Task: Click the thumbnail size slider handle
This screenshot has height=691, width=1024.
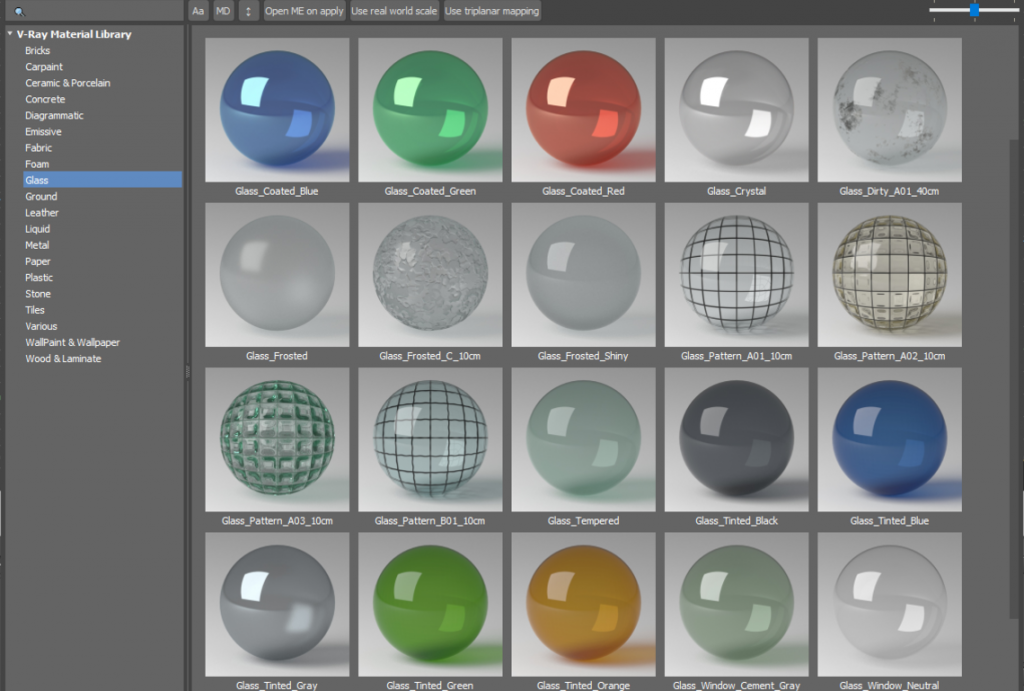Action: point(974,11)
